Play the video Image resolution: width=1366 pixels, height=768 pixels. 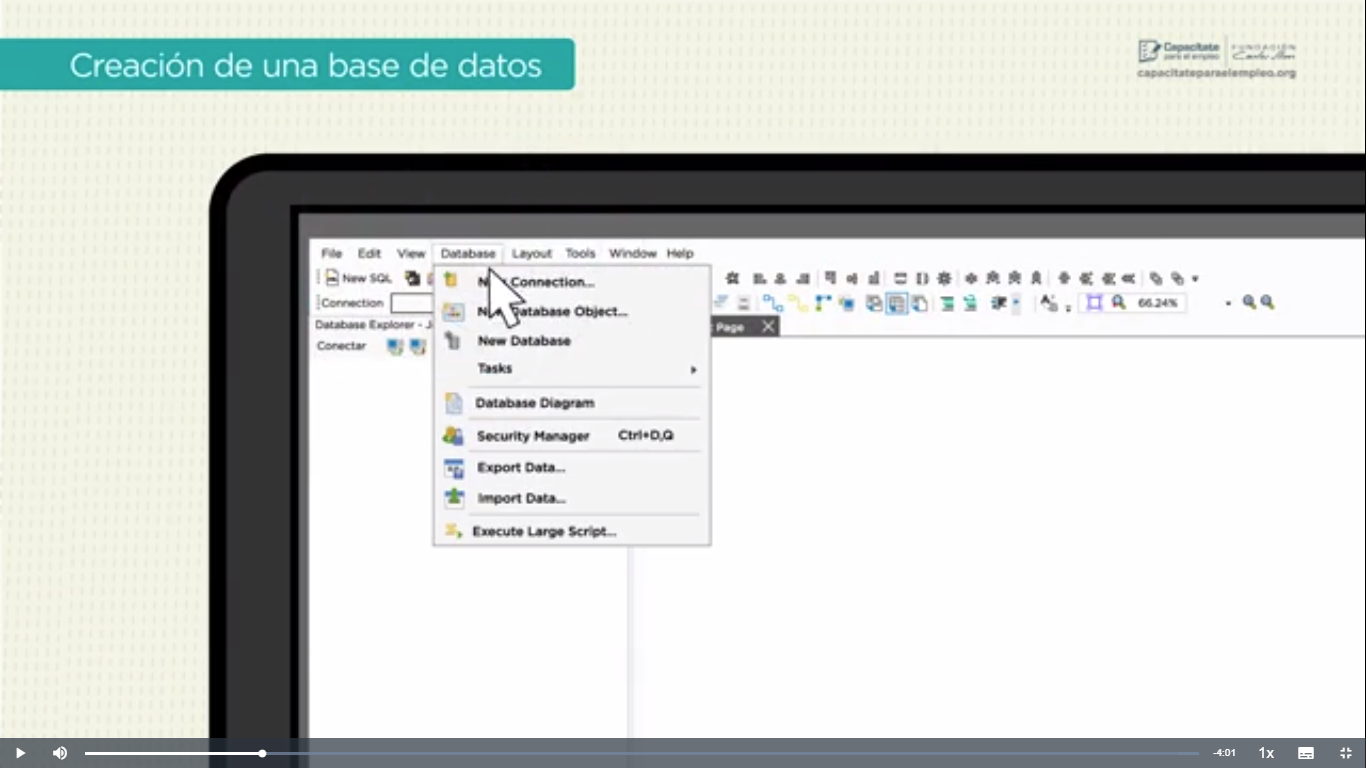(x=20, y=753)
